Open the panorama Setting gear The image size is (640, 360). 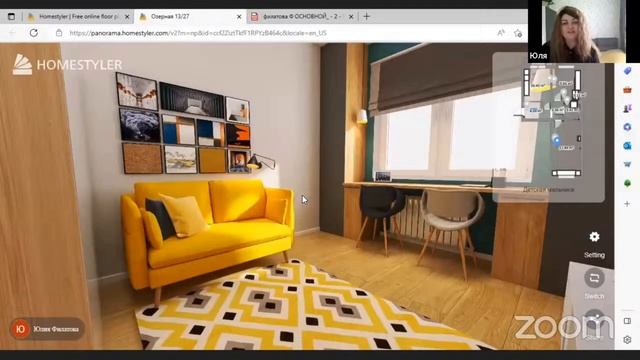pos(594,237)
